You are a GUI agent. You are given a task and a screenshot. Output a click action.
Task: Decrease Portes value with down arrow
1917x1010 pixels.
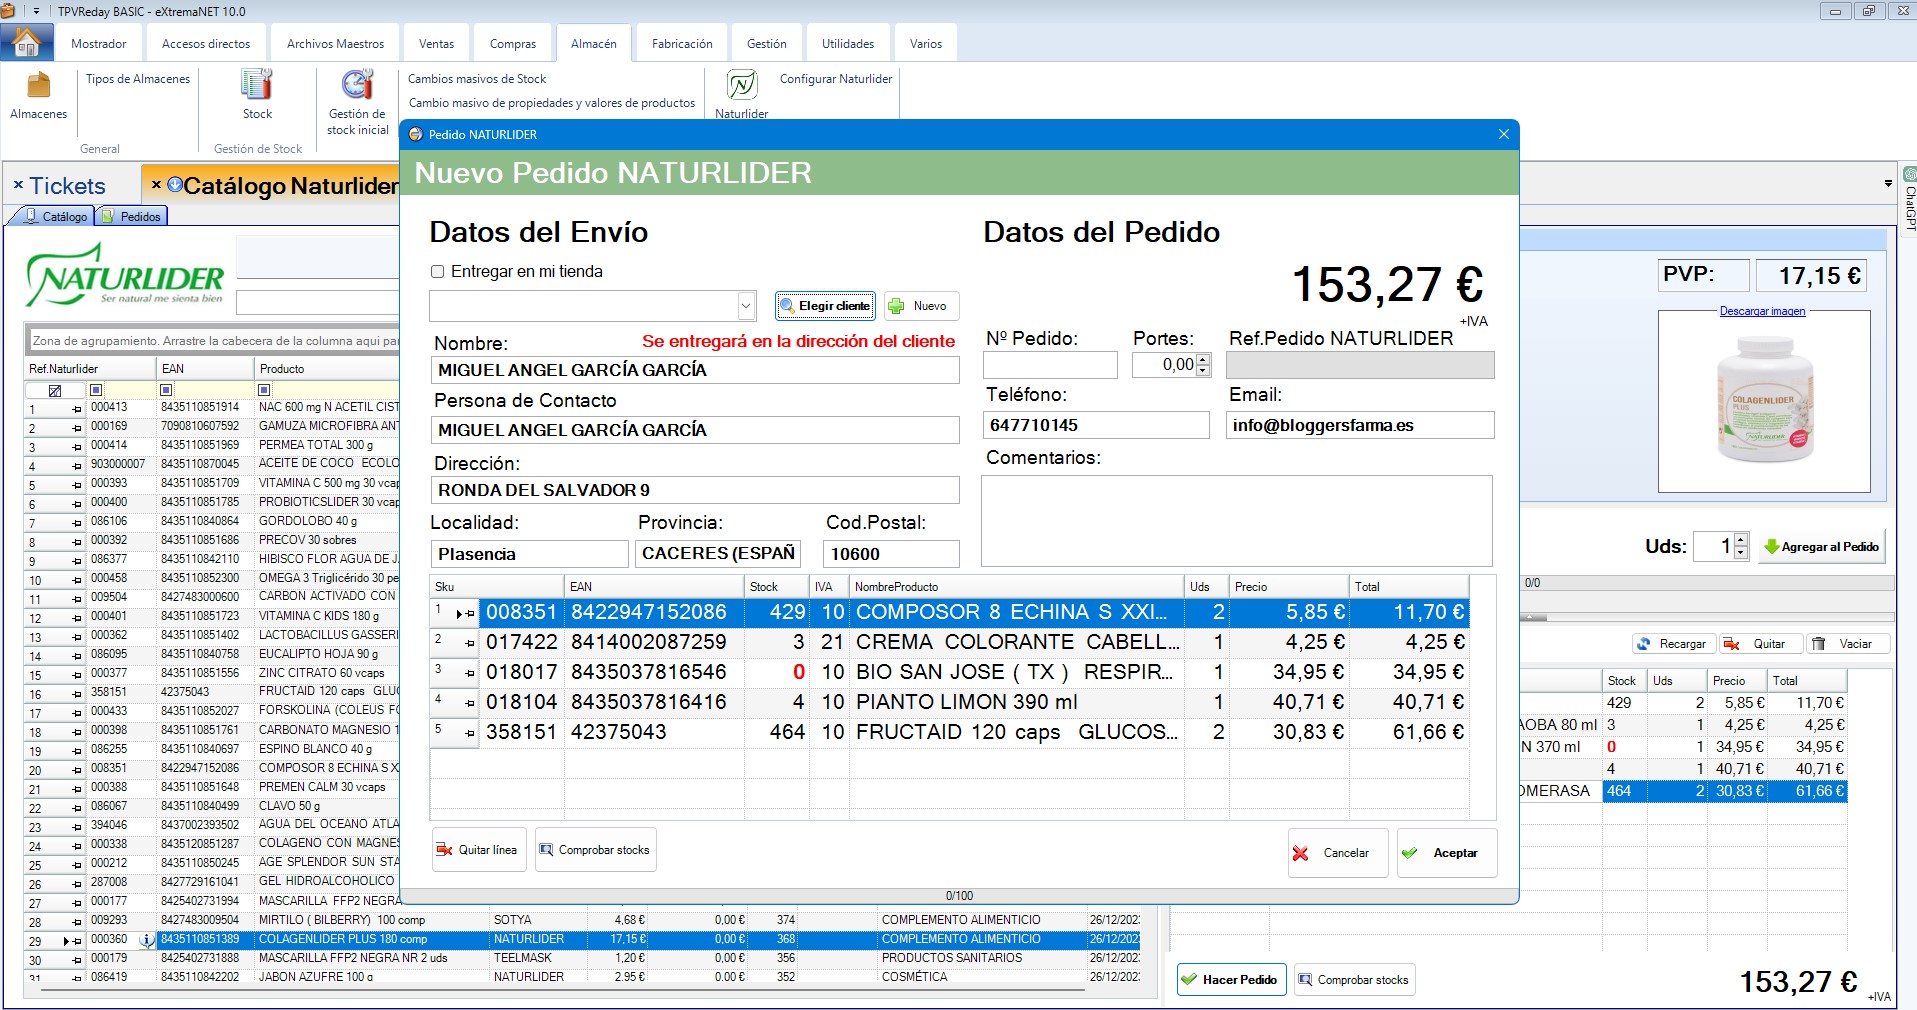(x=1203, y=371)
